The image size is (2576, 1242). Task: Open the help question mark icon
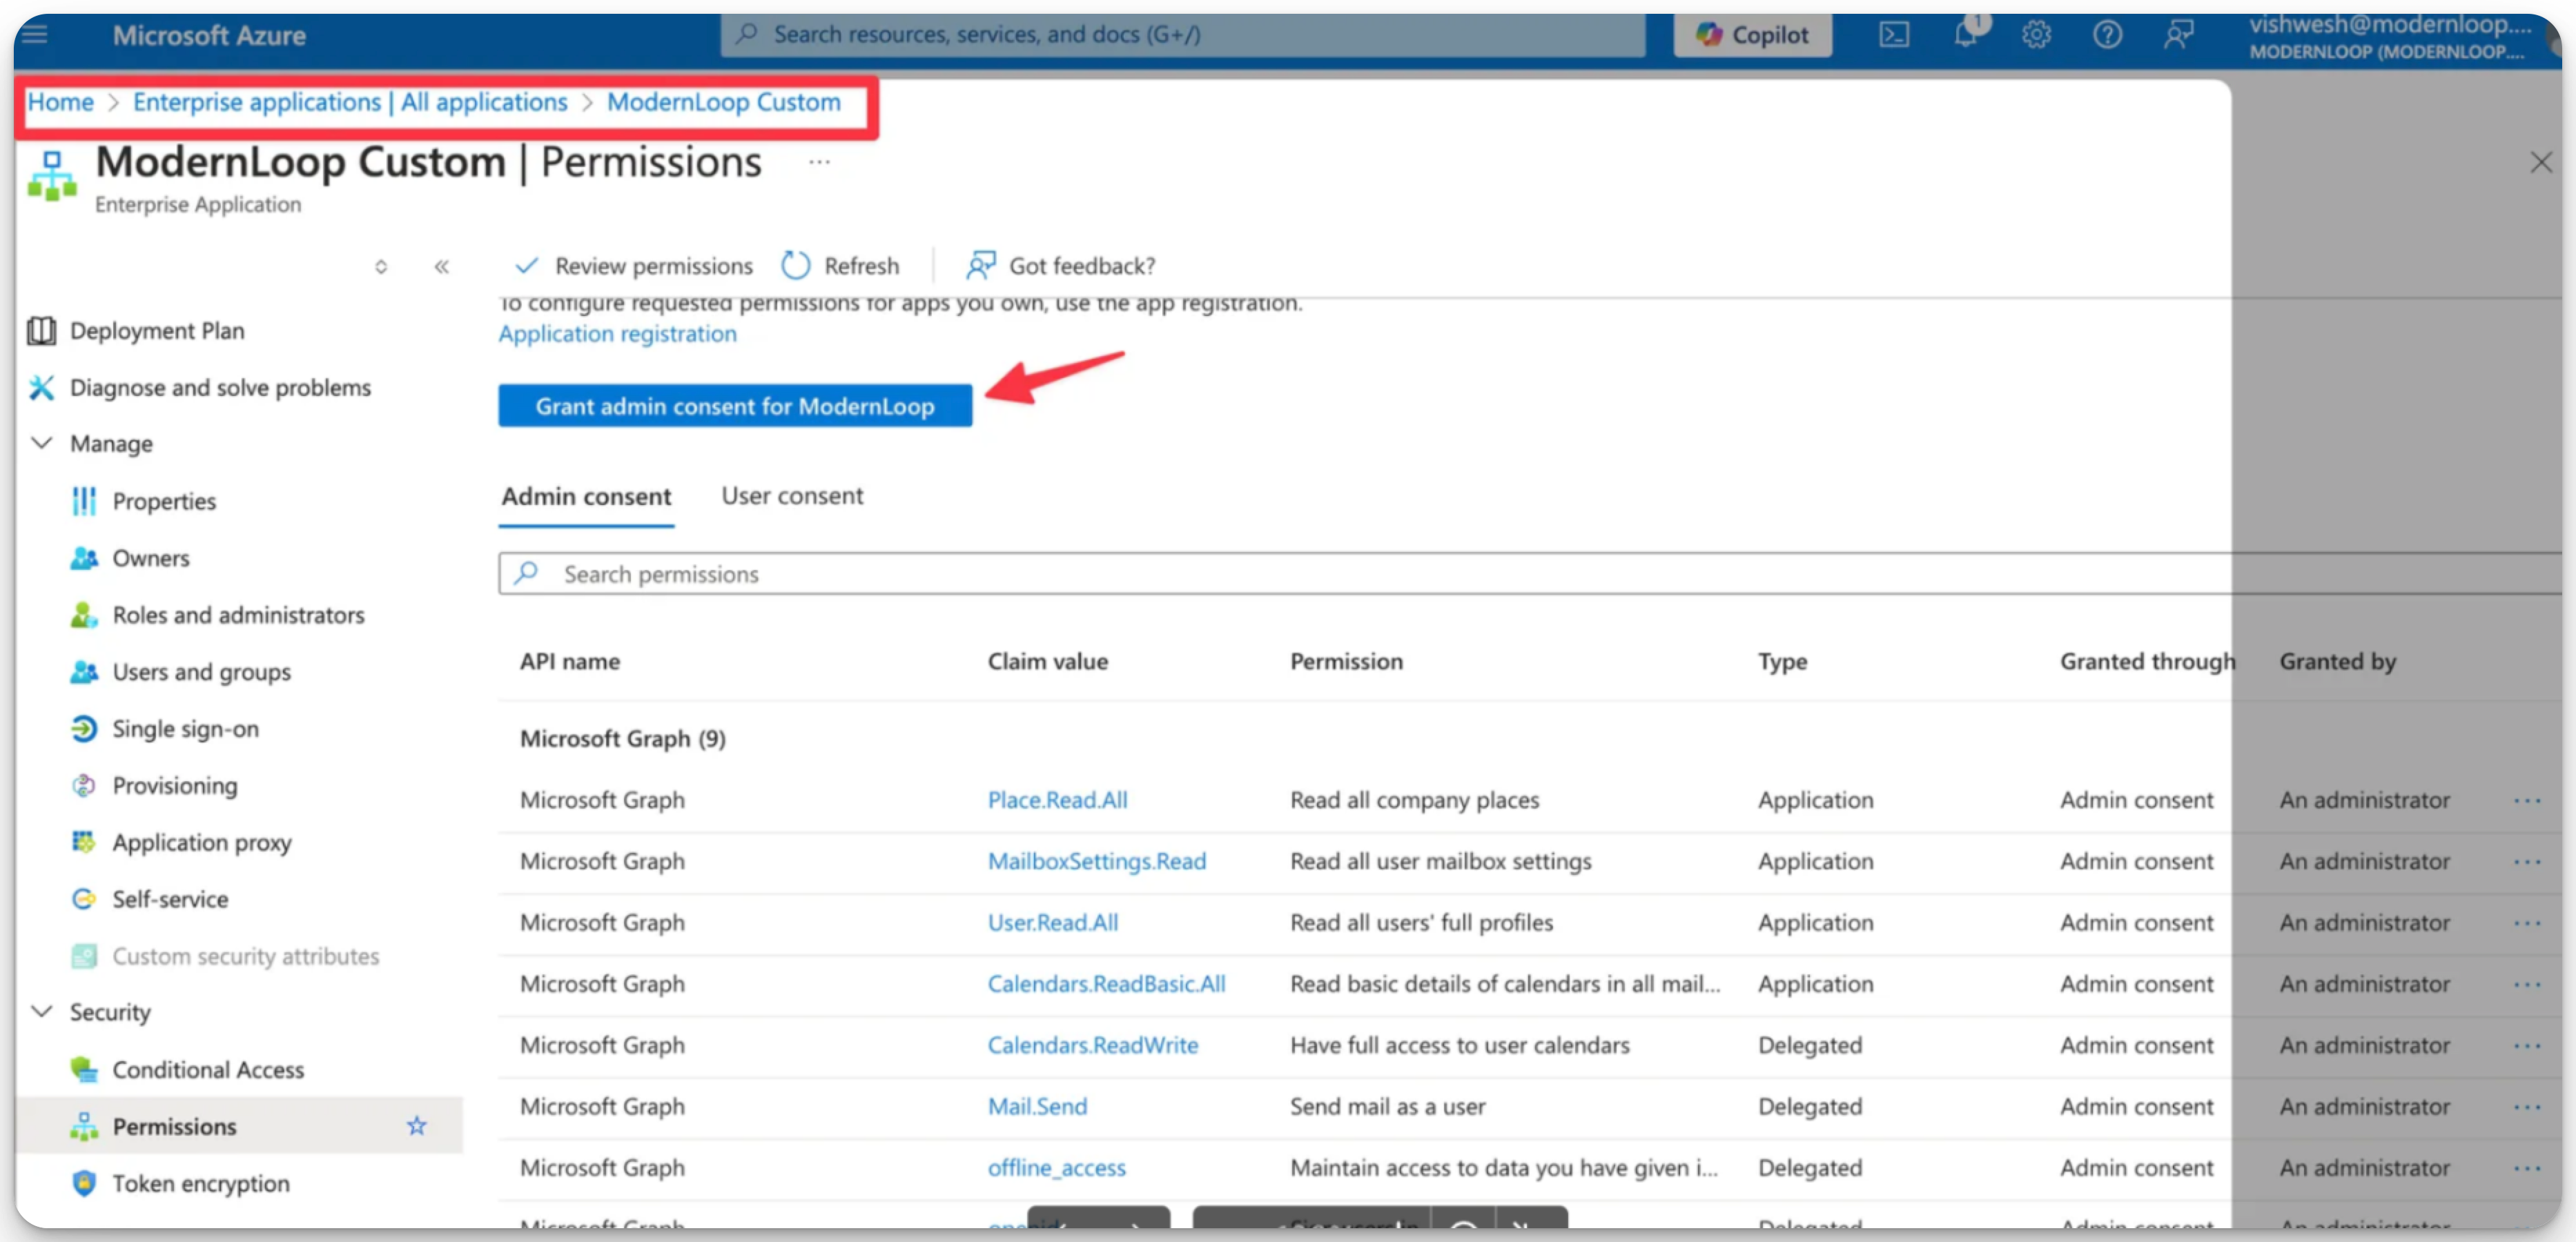2107,35
